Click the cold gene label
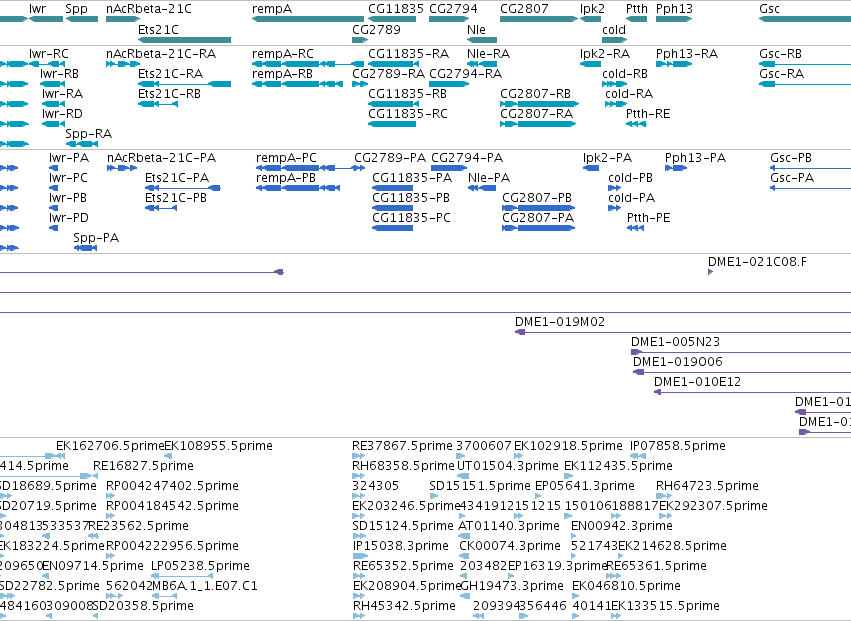Image resolution: width=851 pixels, height=621 pixels. [614, 29]
